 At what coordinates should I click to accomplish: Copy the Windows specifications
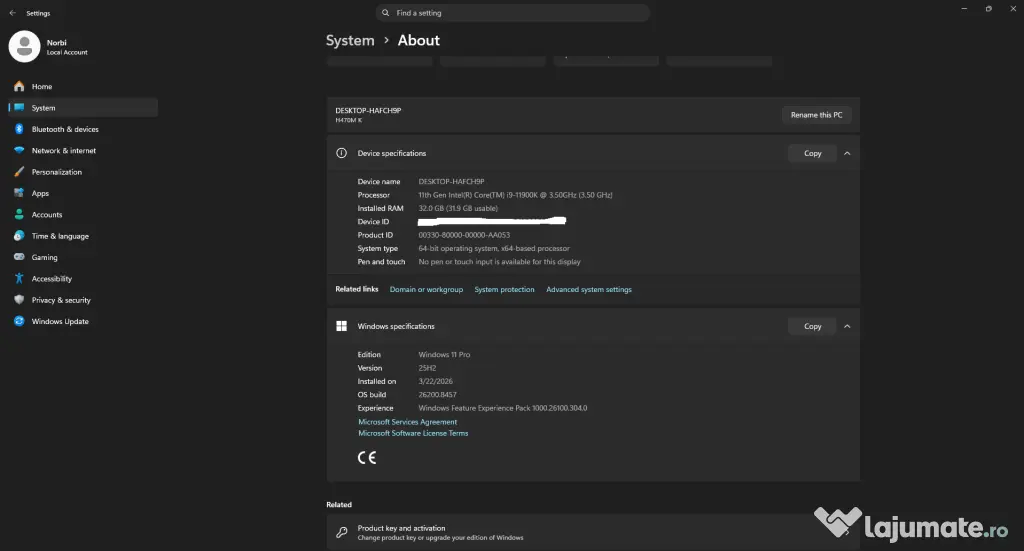coord(812,326)
